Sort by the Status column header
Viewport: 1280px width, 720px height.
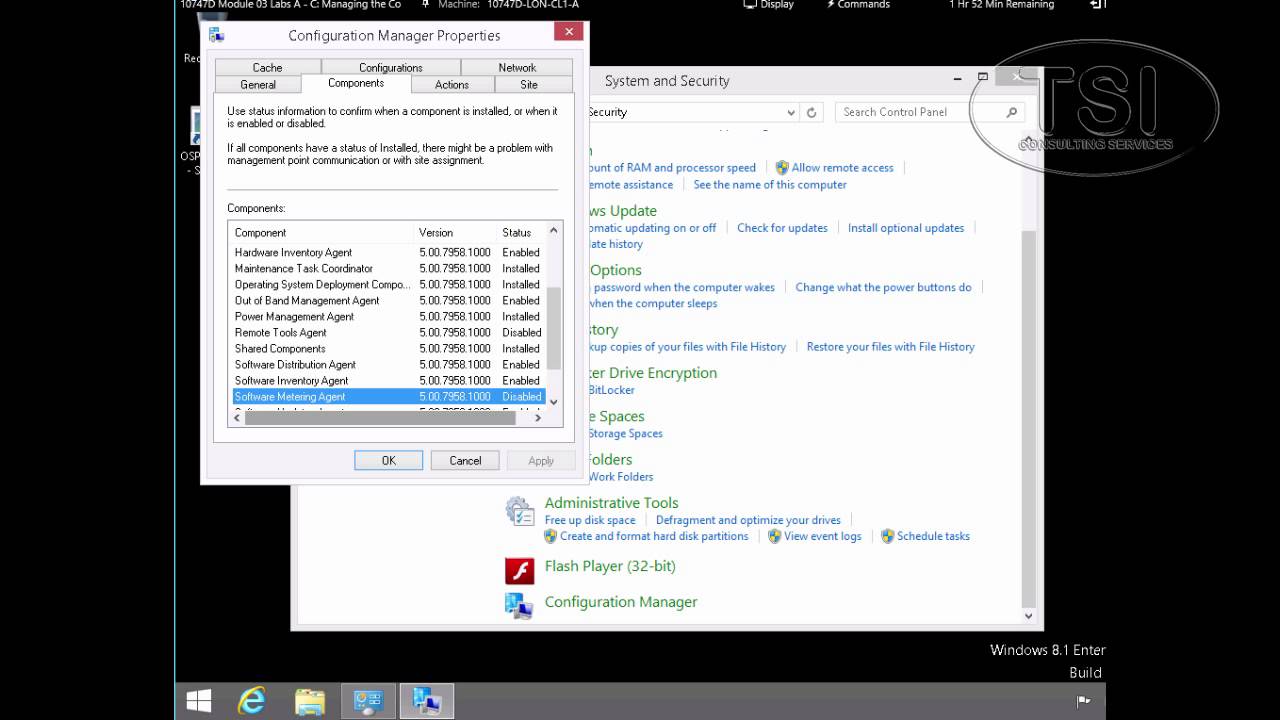coord(521,232)
